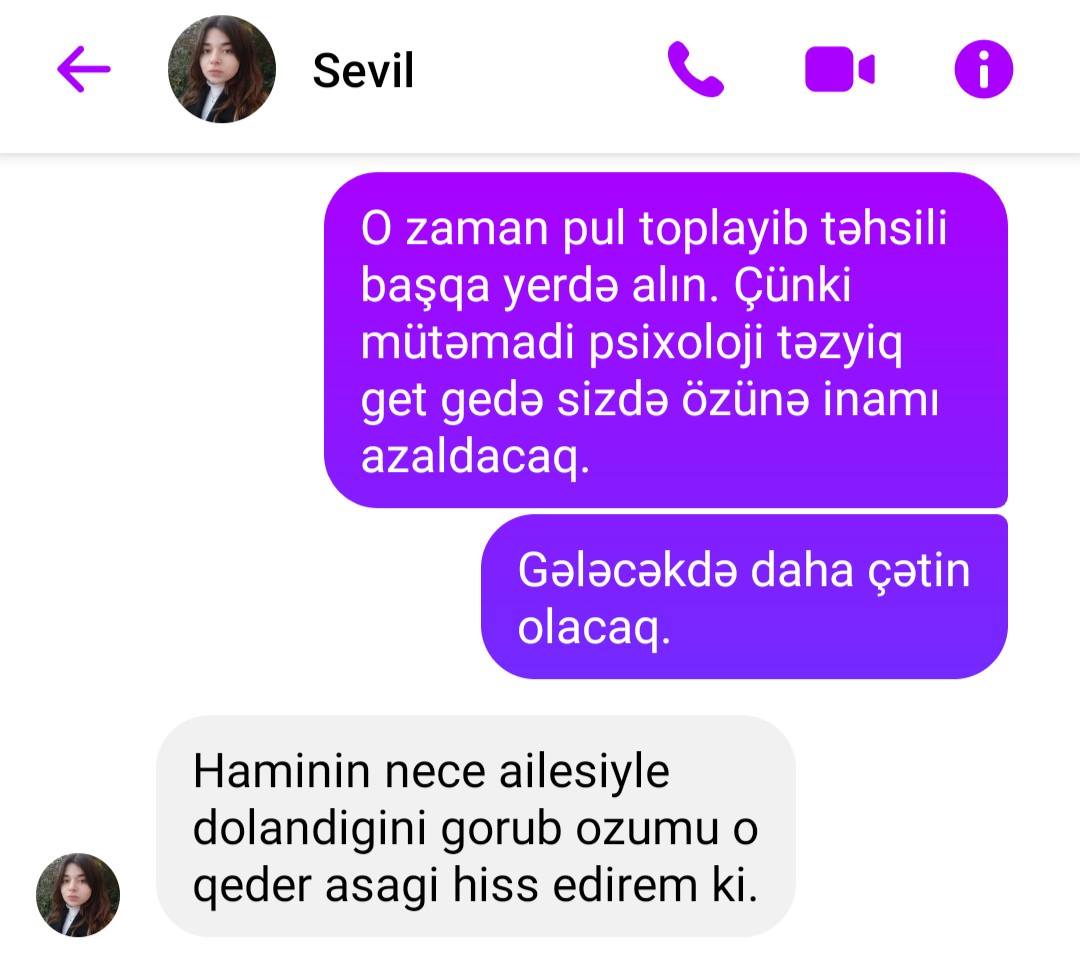Click "dolandigini" in Sevil's reply
Screen dimensions: 1080x959
pos(309,829)
